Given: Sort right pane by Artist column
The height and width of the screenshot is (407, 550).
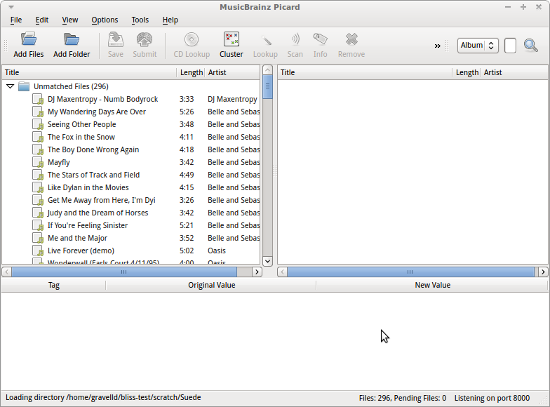Looking at the screenshot, I should pyautogui.click(x=514, y=72).
